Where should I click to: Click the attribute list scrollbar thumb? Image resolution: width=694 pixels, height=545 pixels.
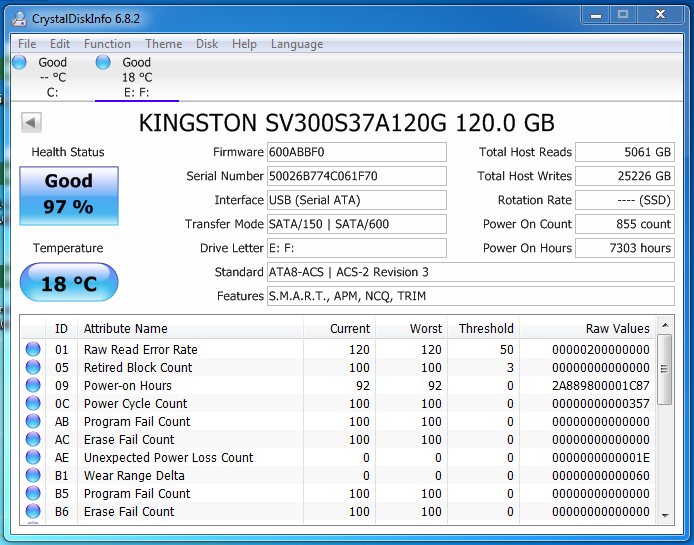coord(664,369)
